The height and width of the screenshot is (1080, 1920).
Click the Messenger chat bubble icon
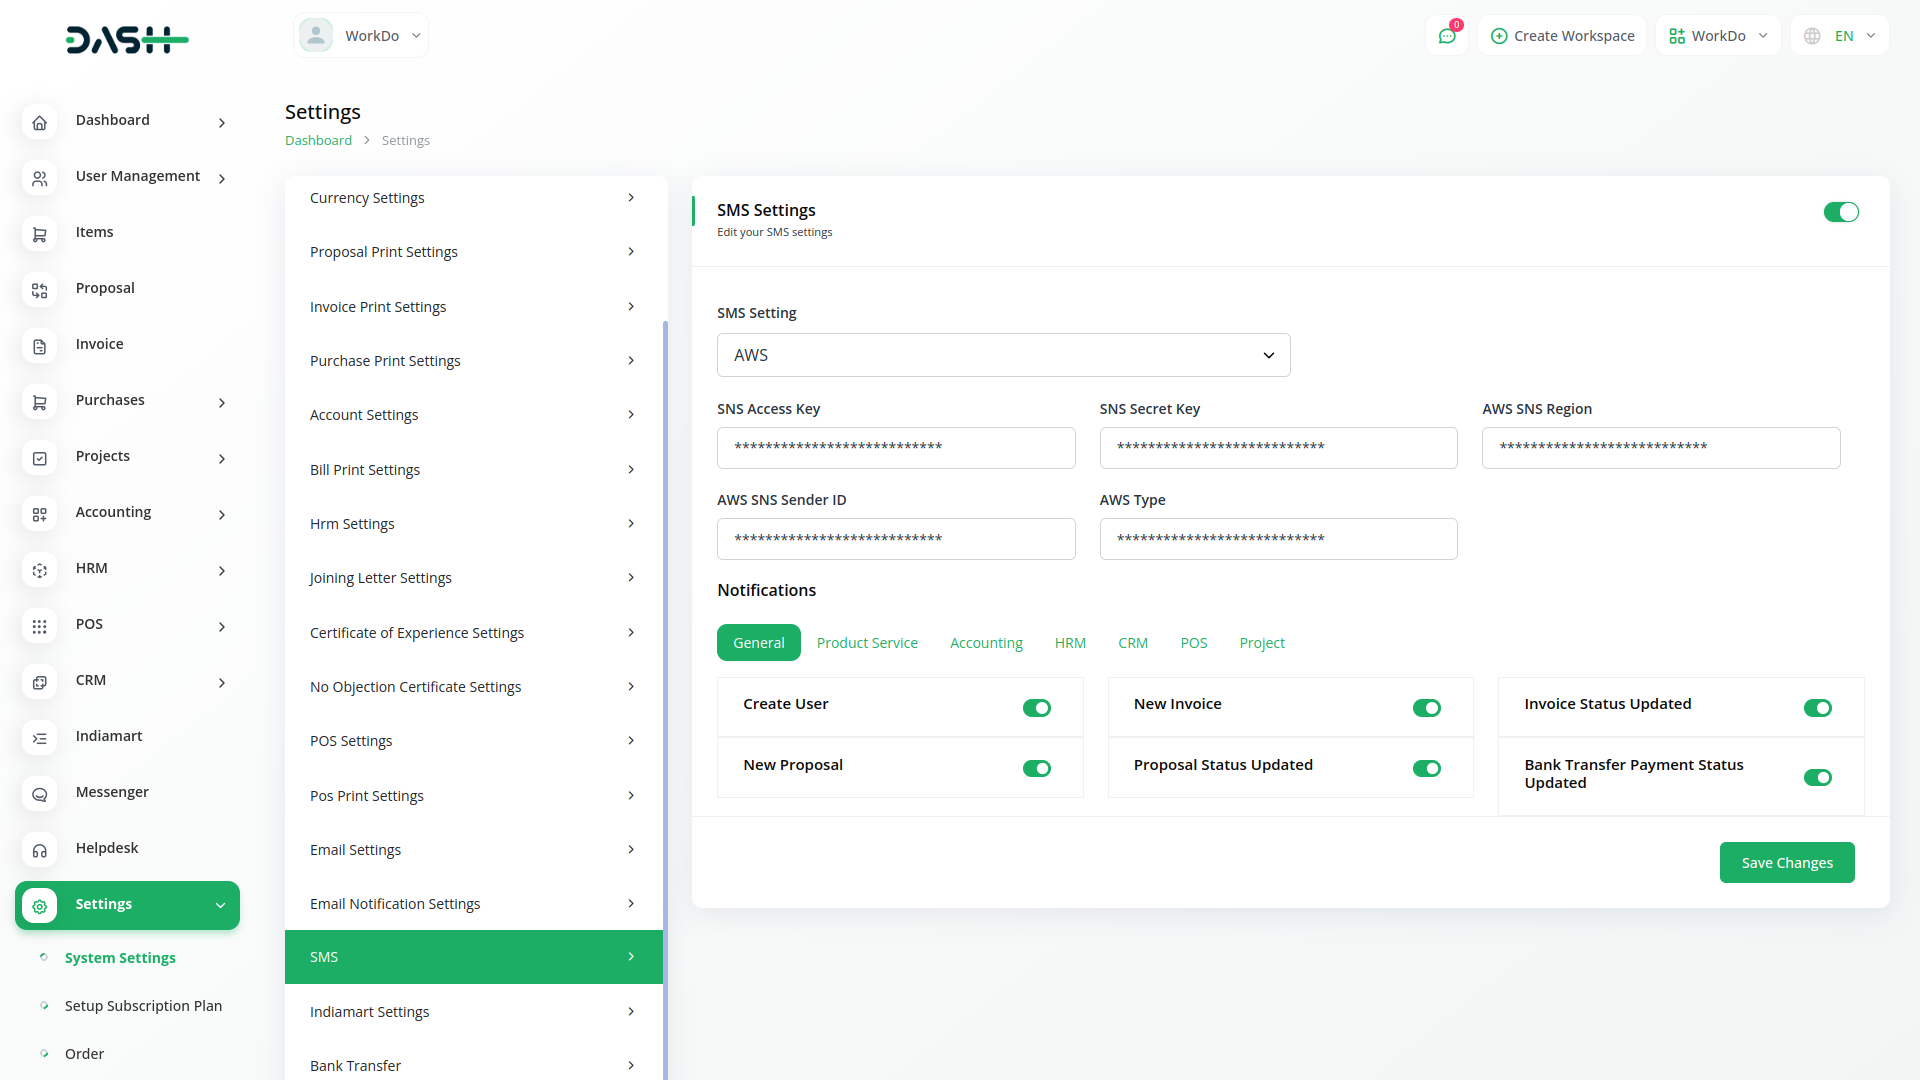[39, 794]
